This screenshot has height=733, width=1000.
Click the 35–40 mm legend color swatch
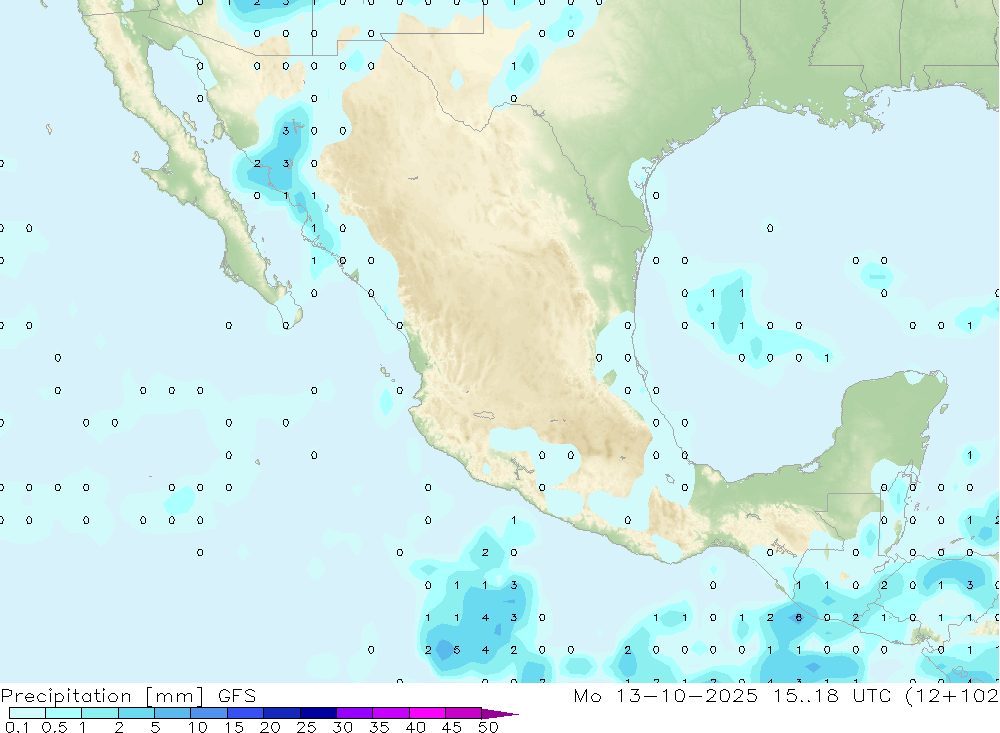(391, 713)
